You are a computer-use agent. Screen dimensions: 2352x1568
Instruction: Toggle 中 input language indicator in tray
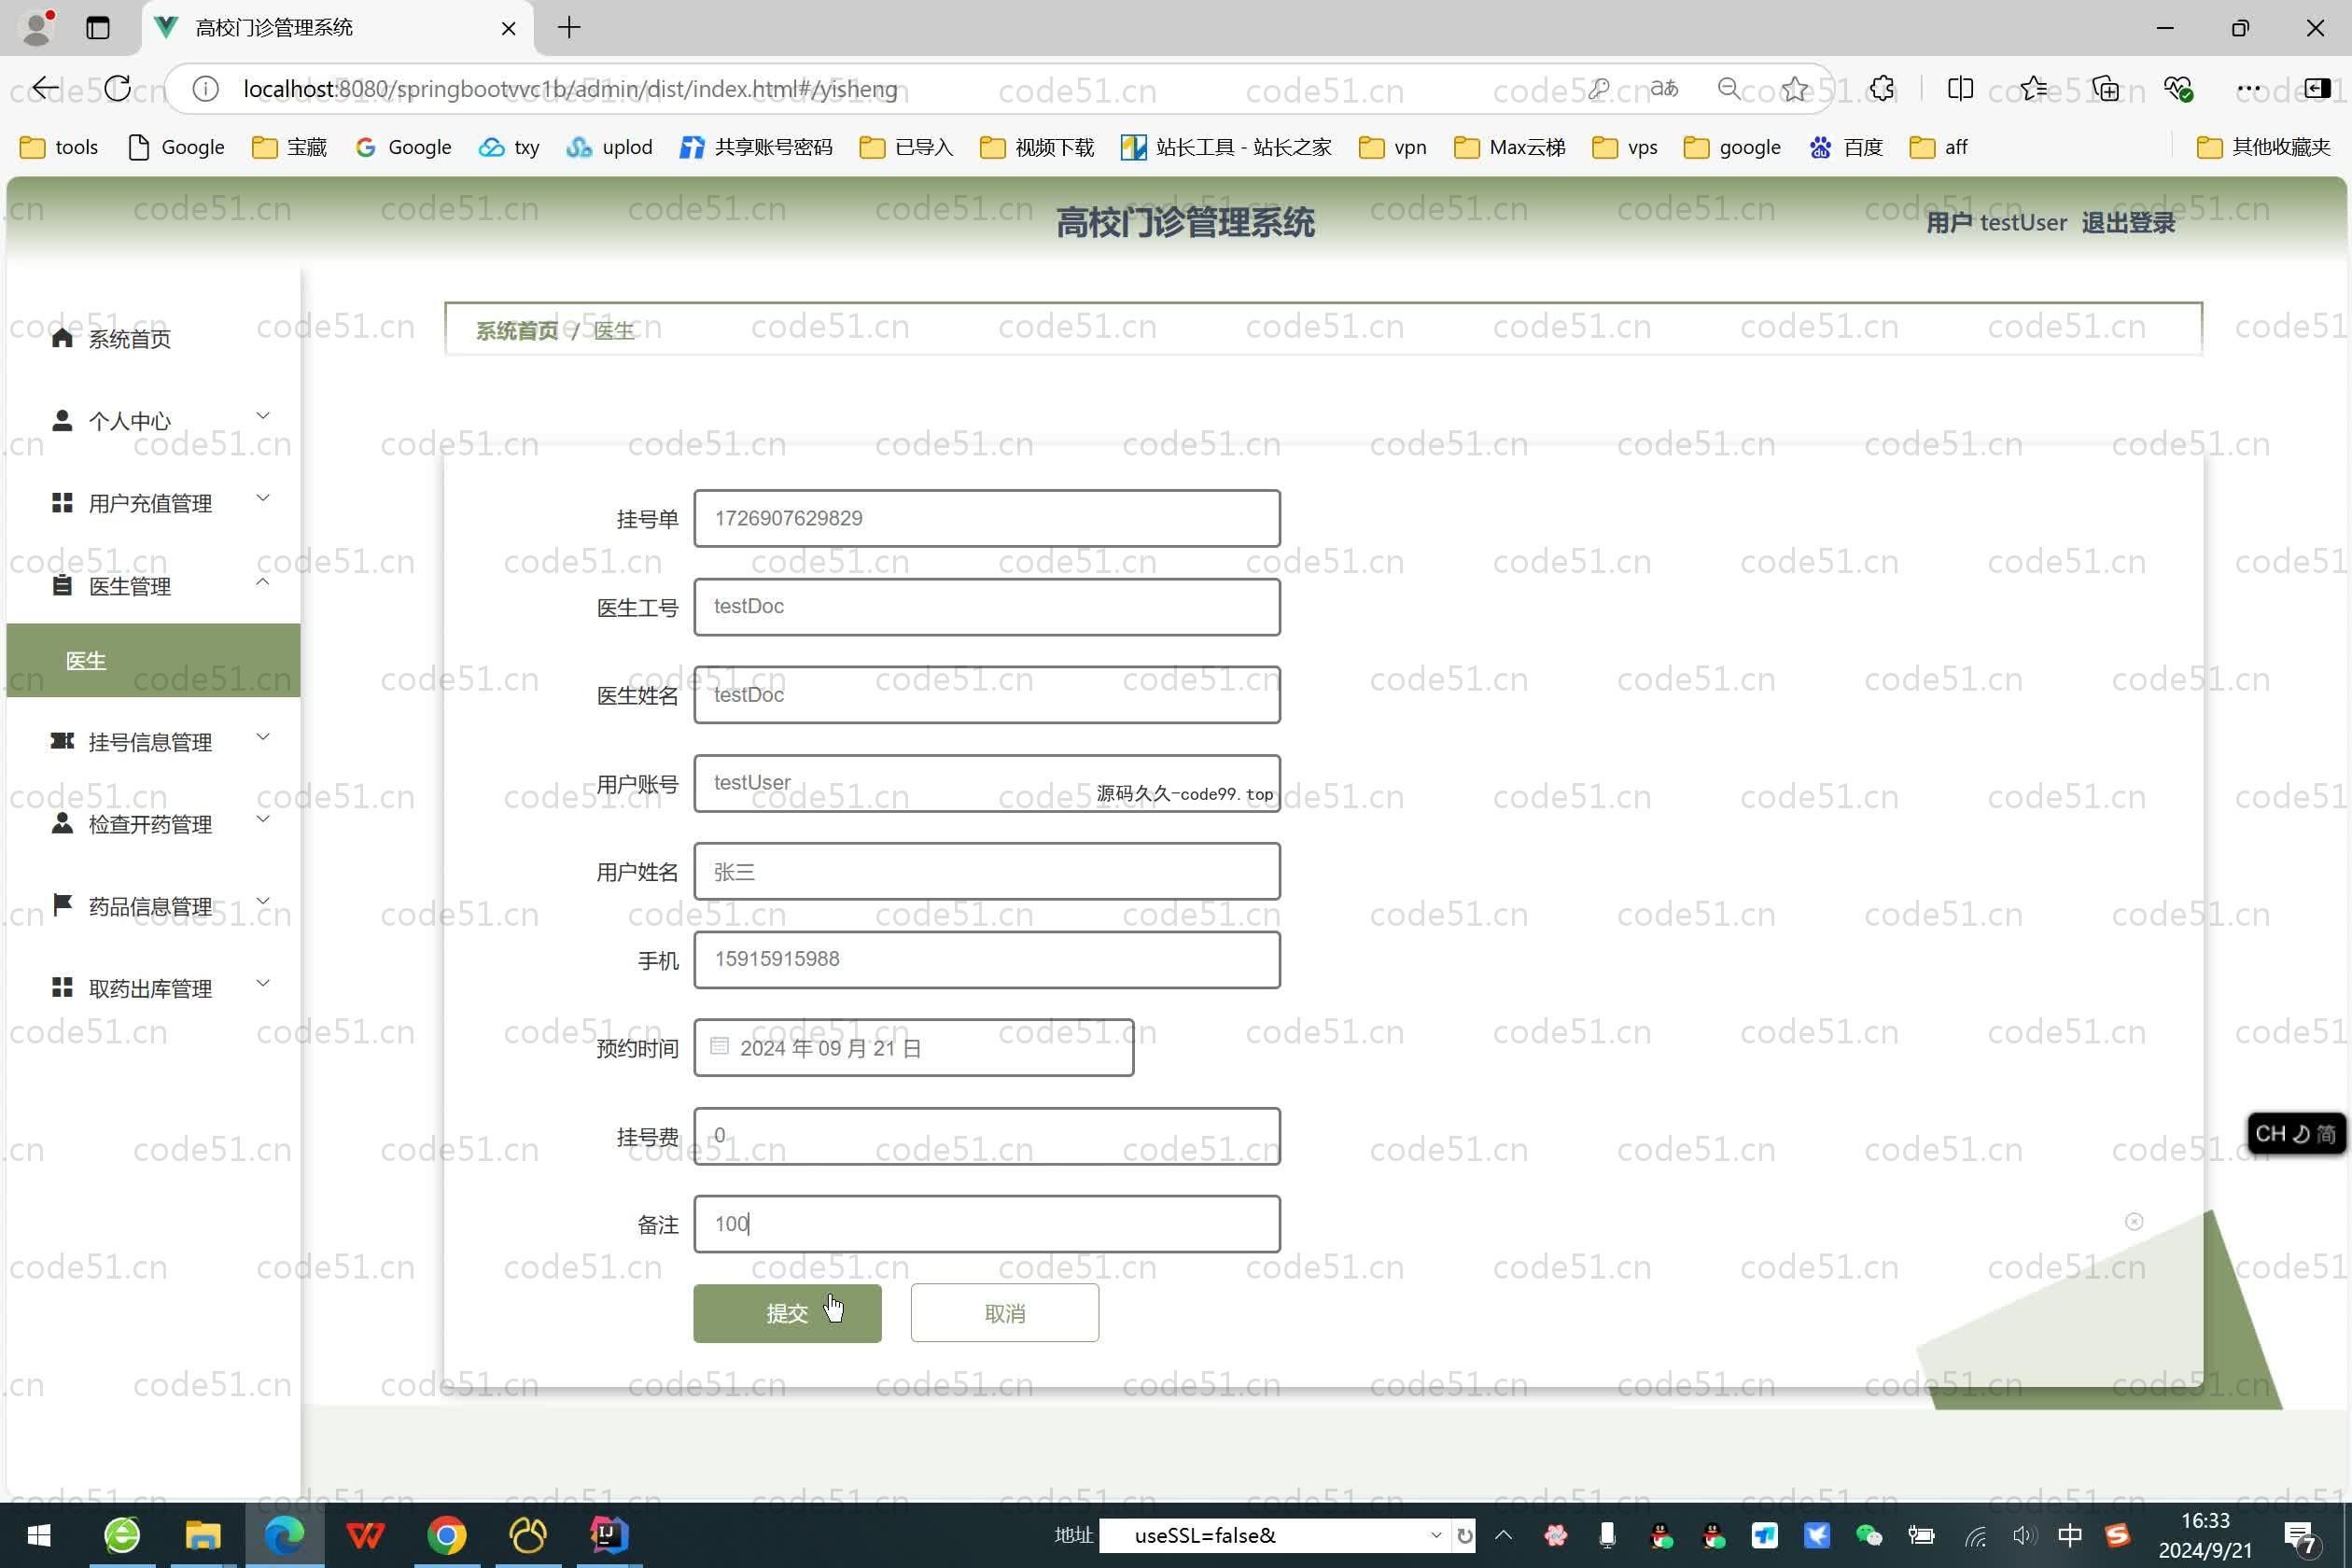pos(2070,1535)
